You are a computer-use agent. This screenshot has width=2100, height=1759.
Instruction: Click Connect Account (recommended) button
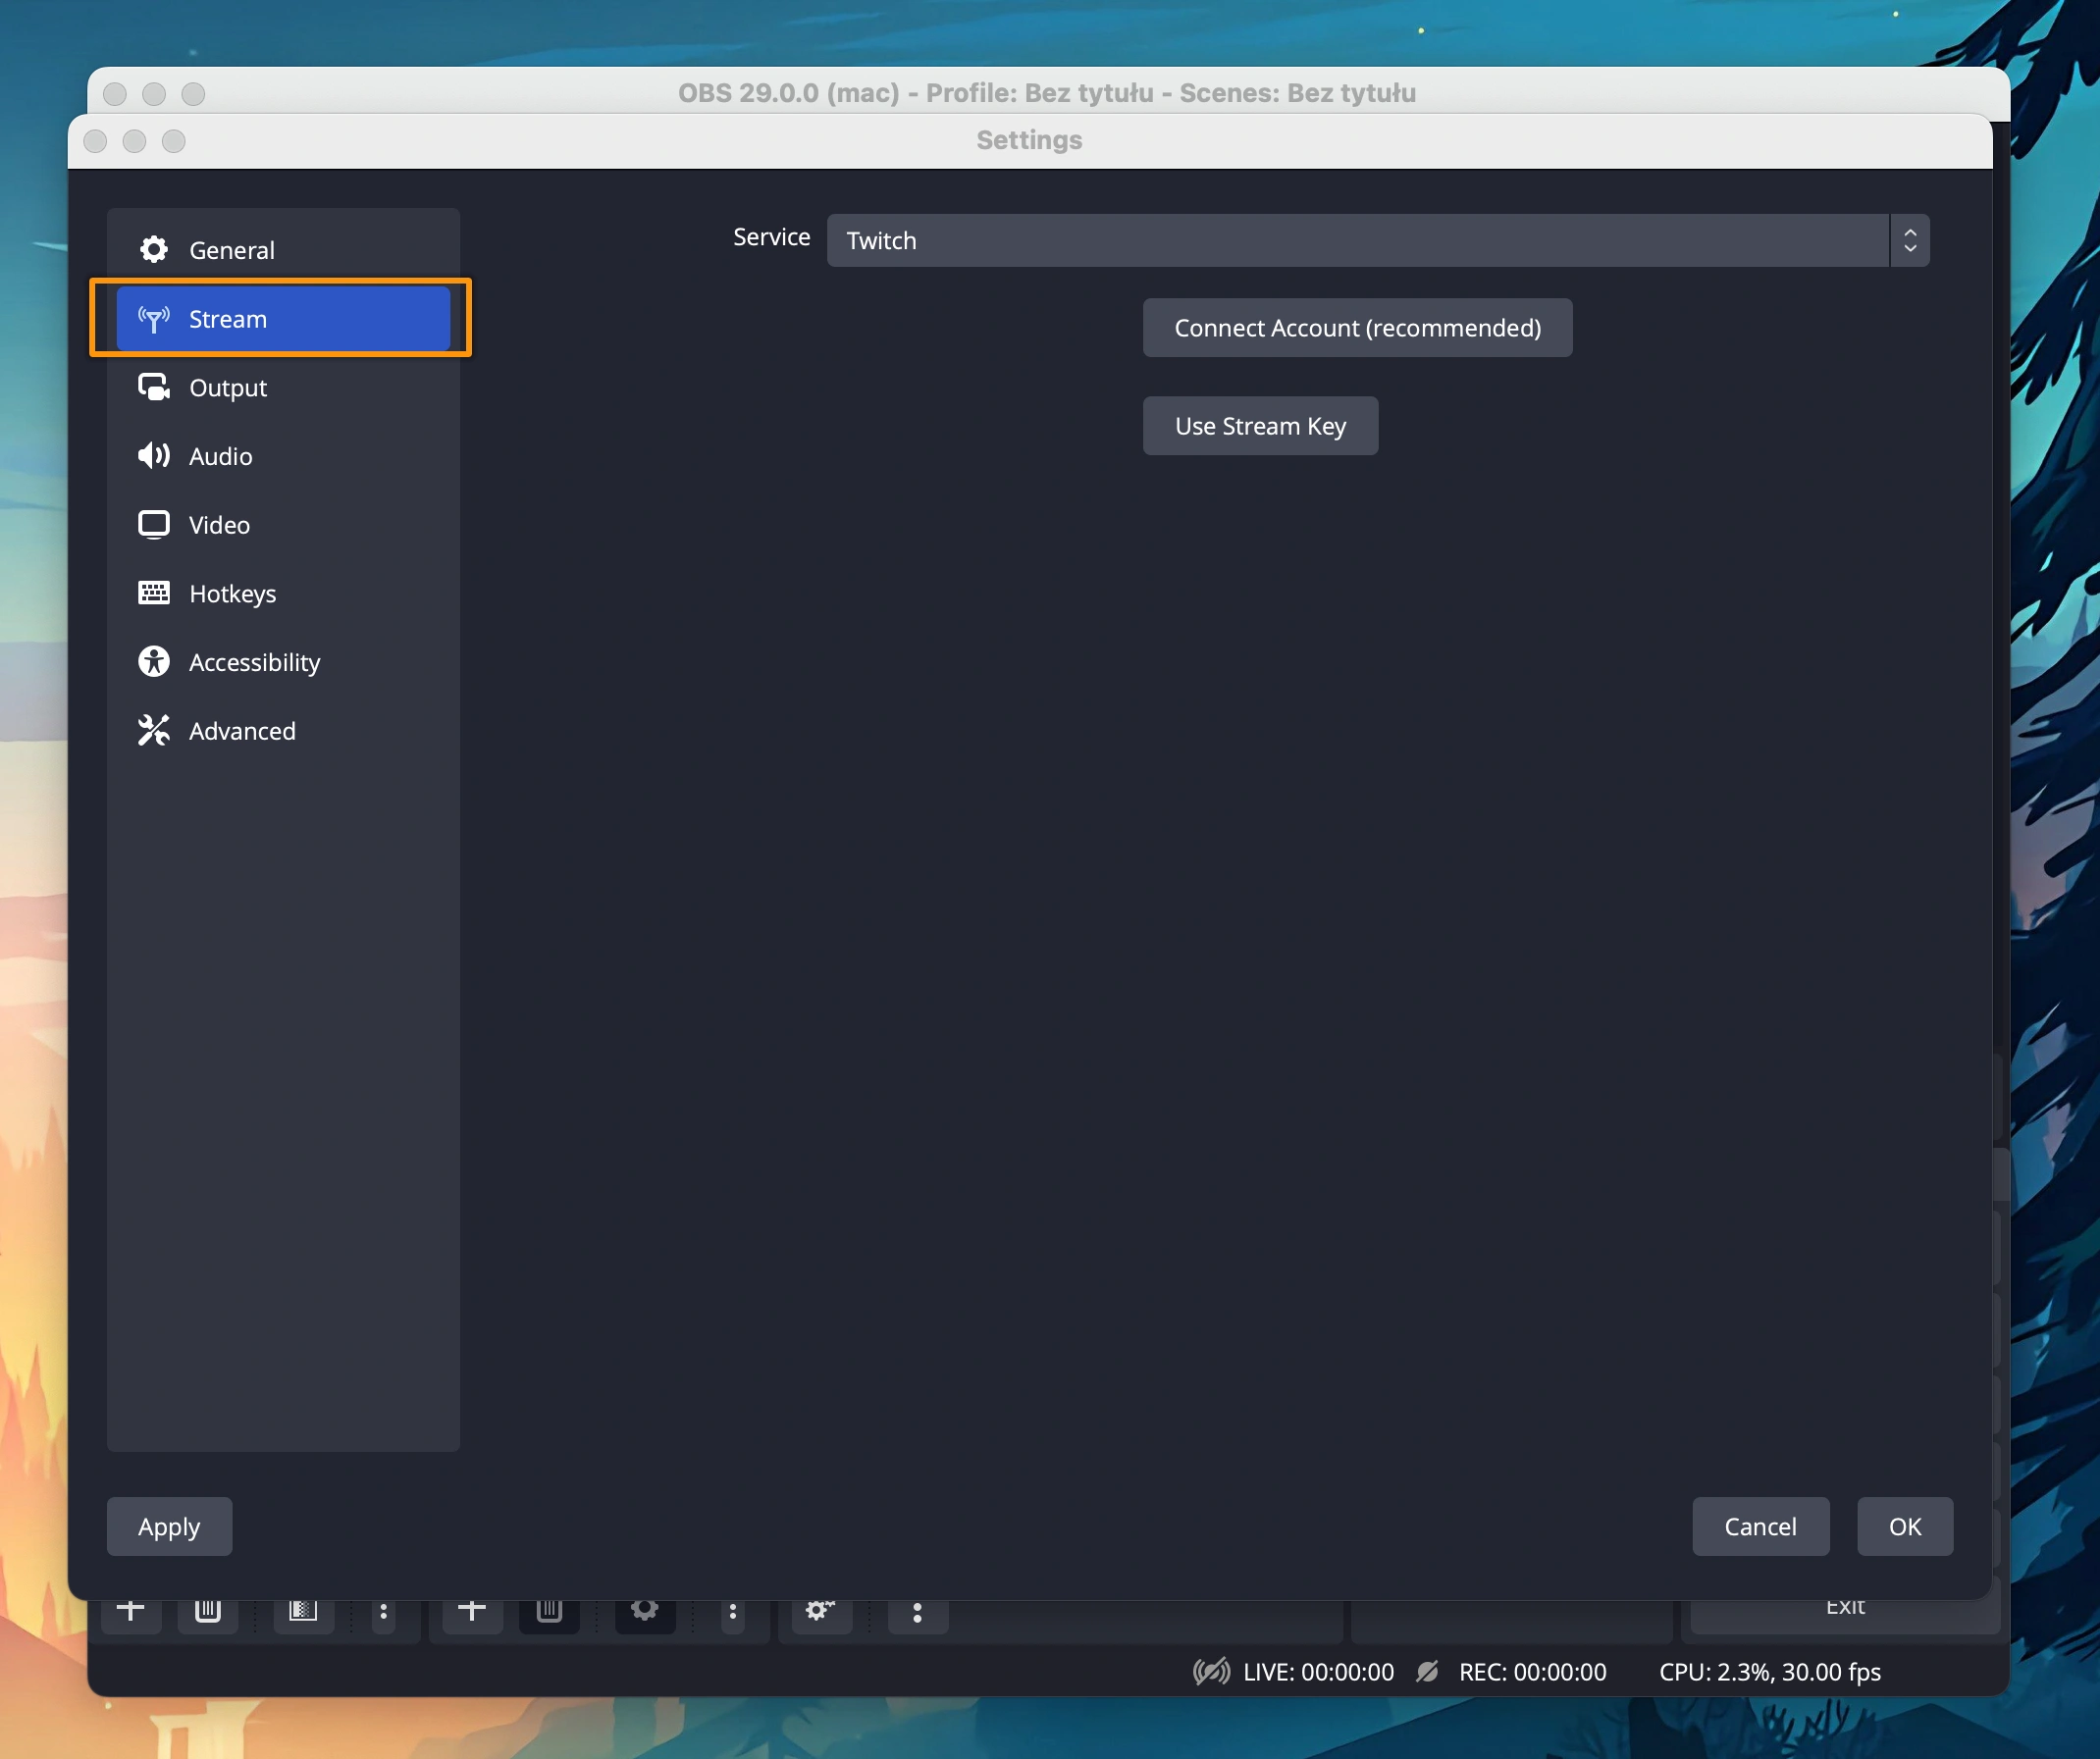click(1357, 328)
